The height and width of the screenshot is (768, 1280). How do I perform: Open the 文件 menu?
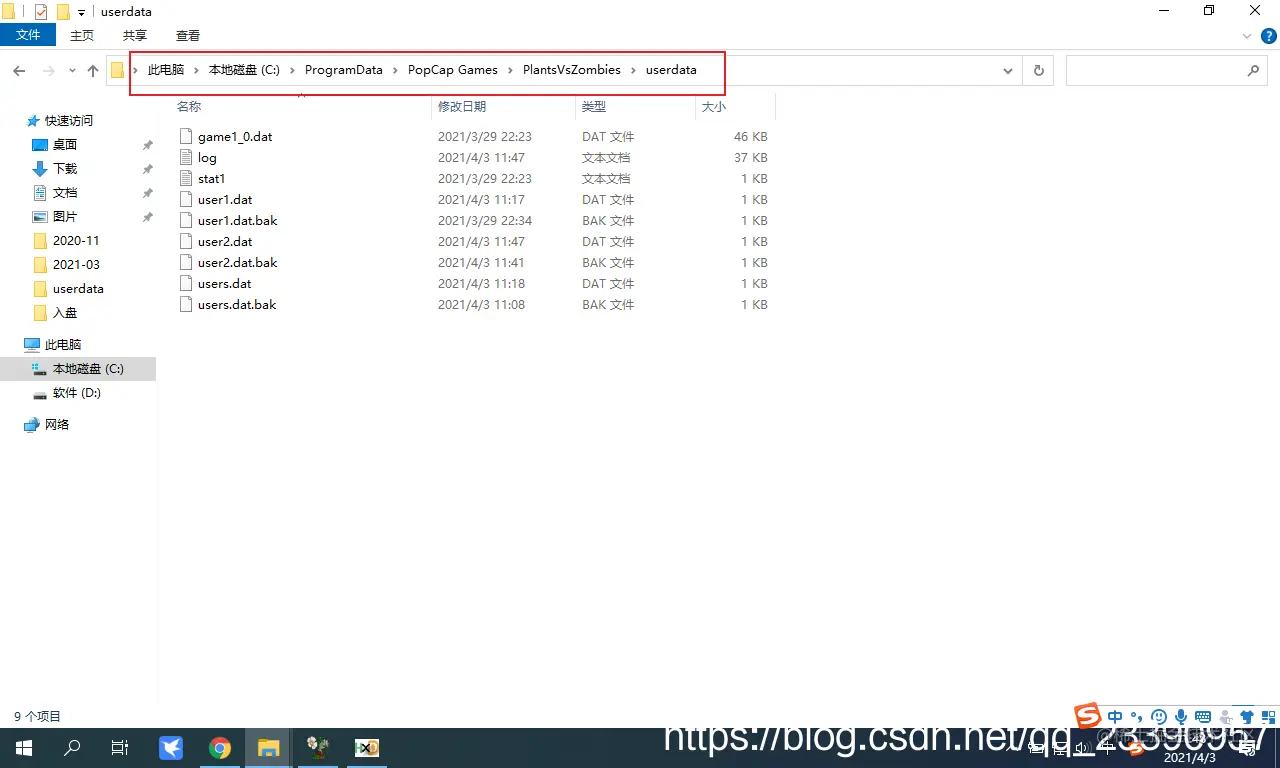[x=28, y=35]
